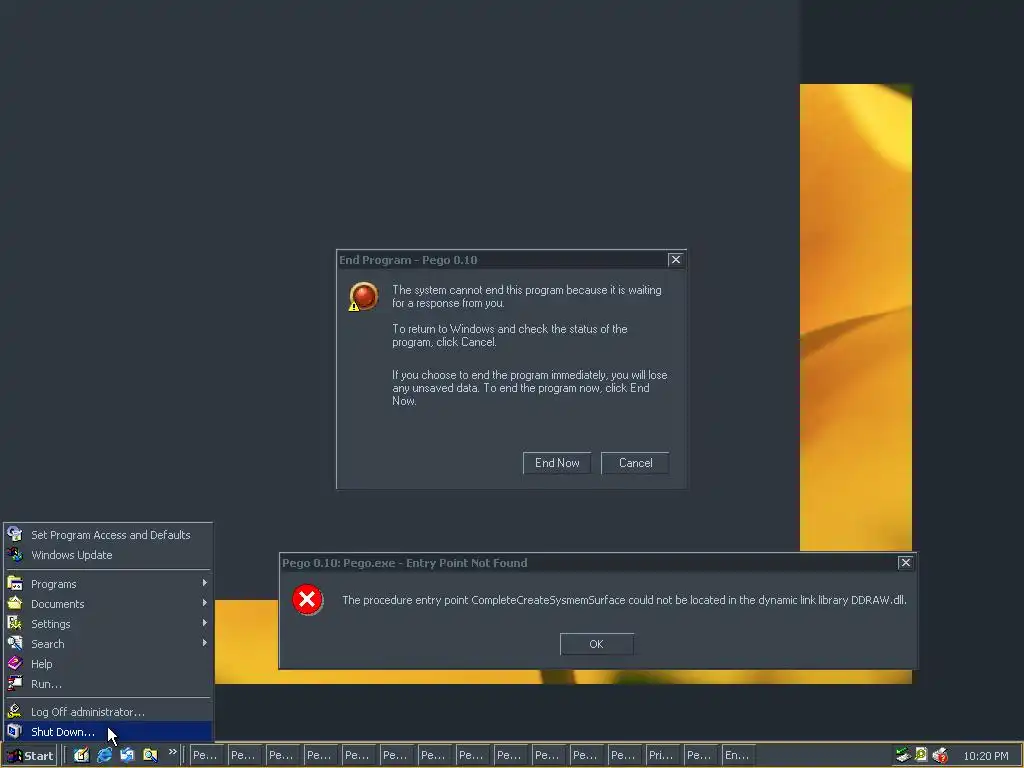Expand the Programs submenu arrow
1024x768 pixels.
coord(204,582)
